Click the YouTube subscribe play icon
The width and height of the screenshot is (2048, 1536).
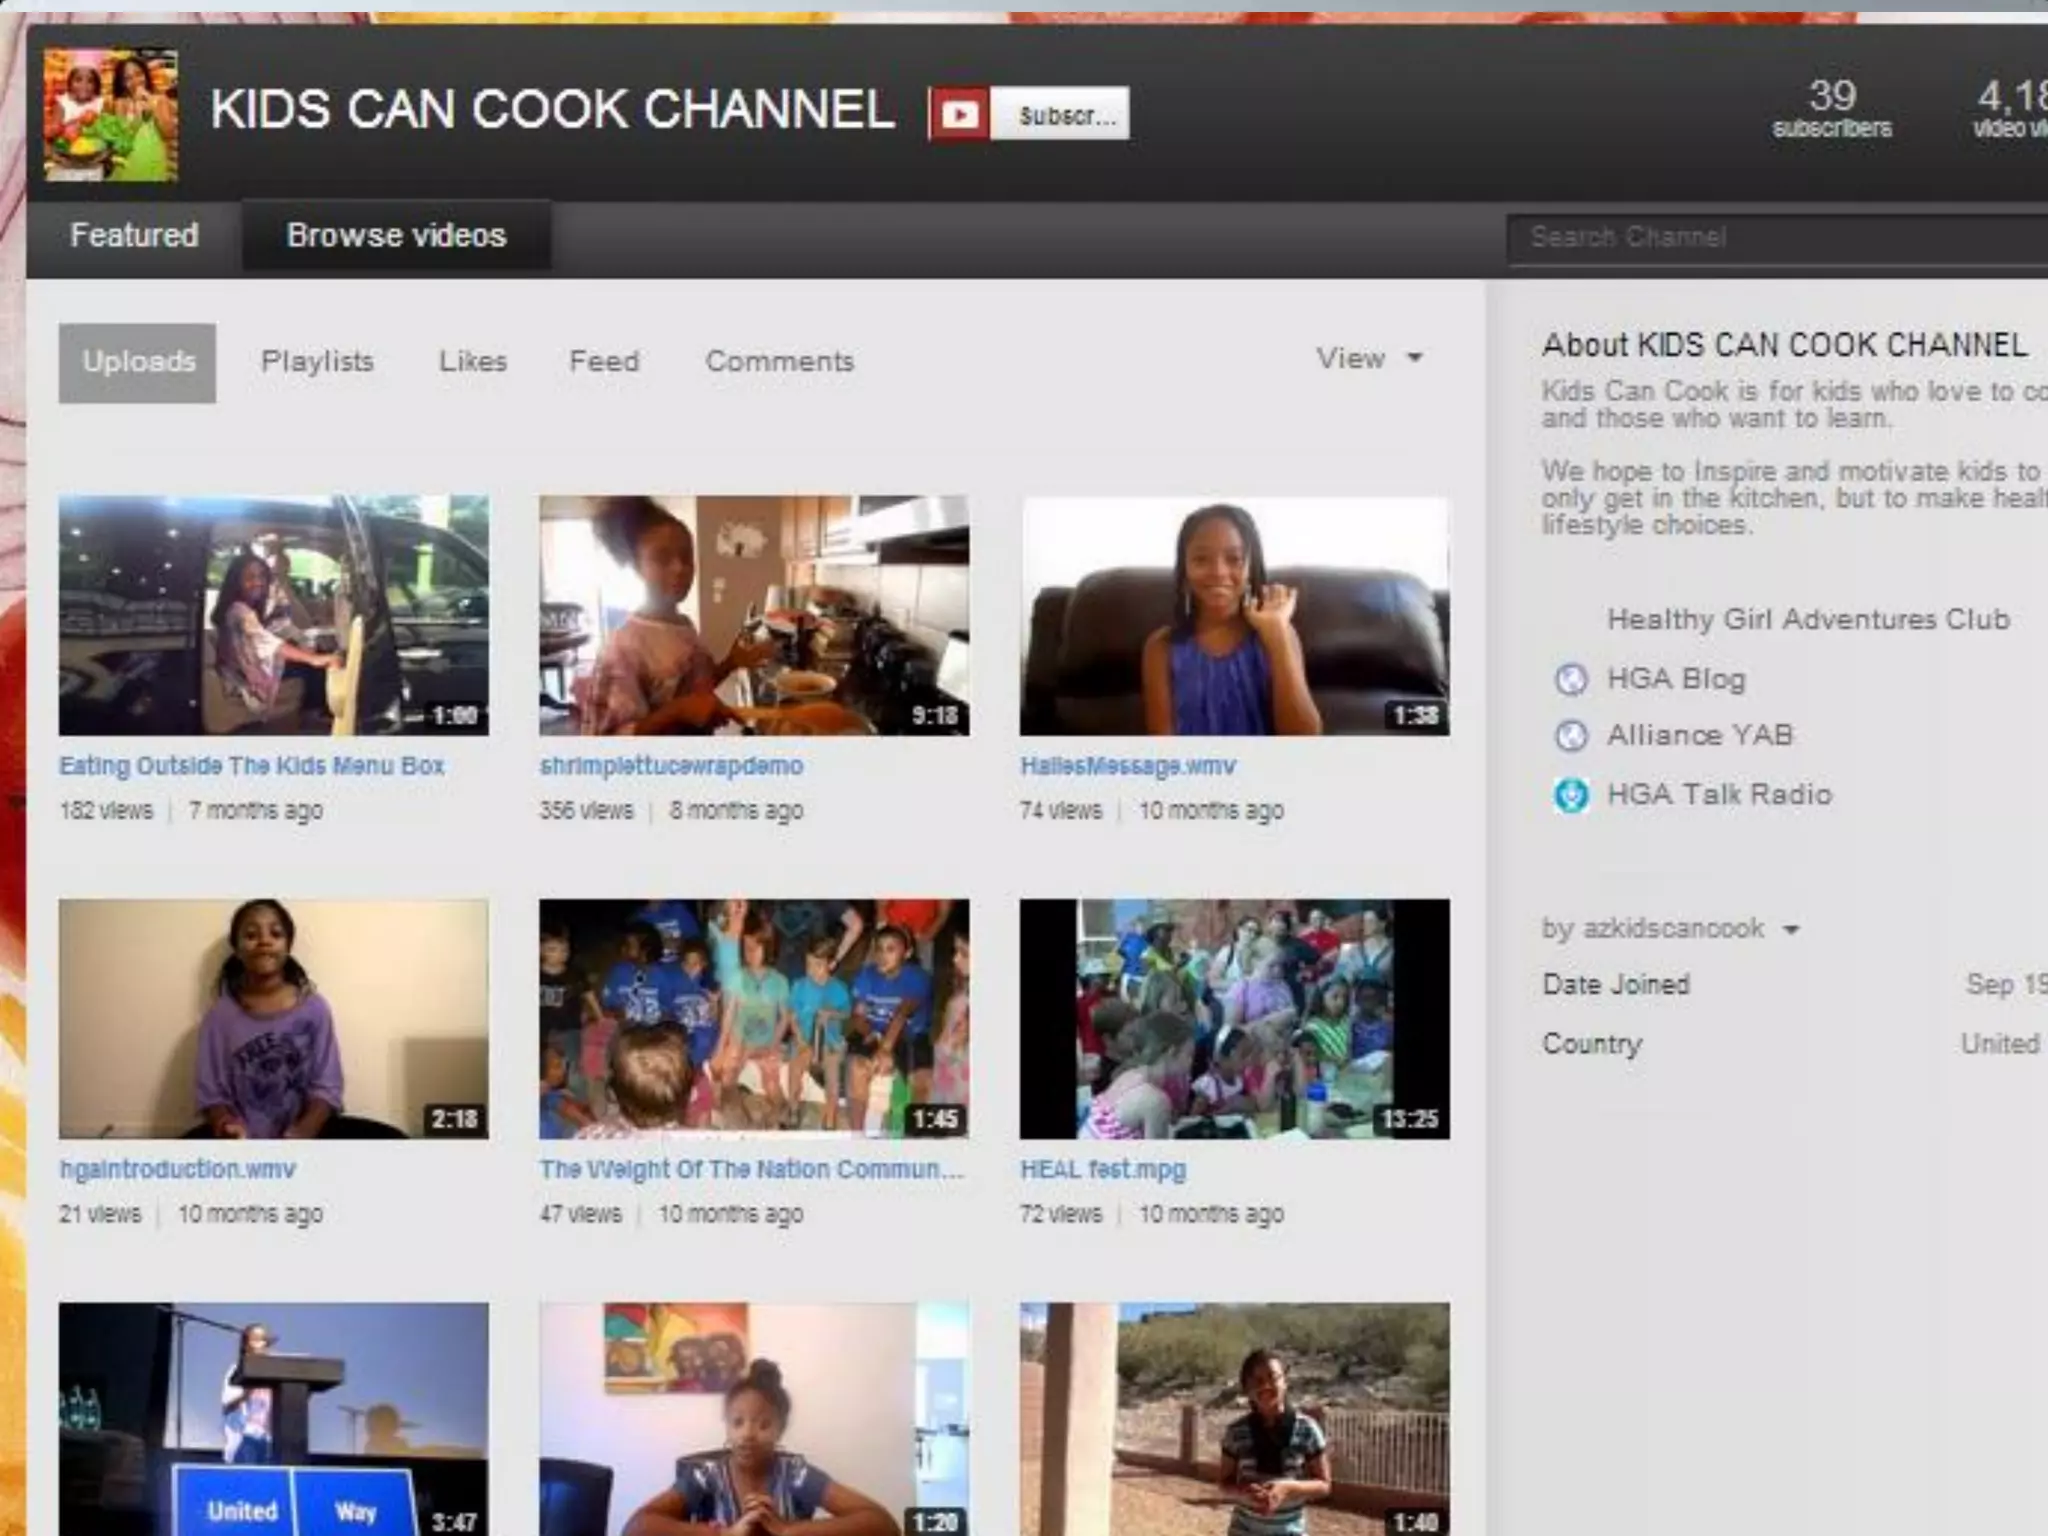(x=959, y=115)
